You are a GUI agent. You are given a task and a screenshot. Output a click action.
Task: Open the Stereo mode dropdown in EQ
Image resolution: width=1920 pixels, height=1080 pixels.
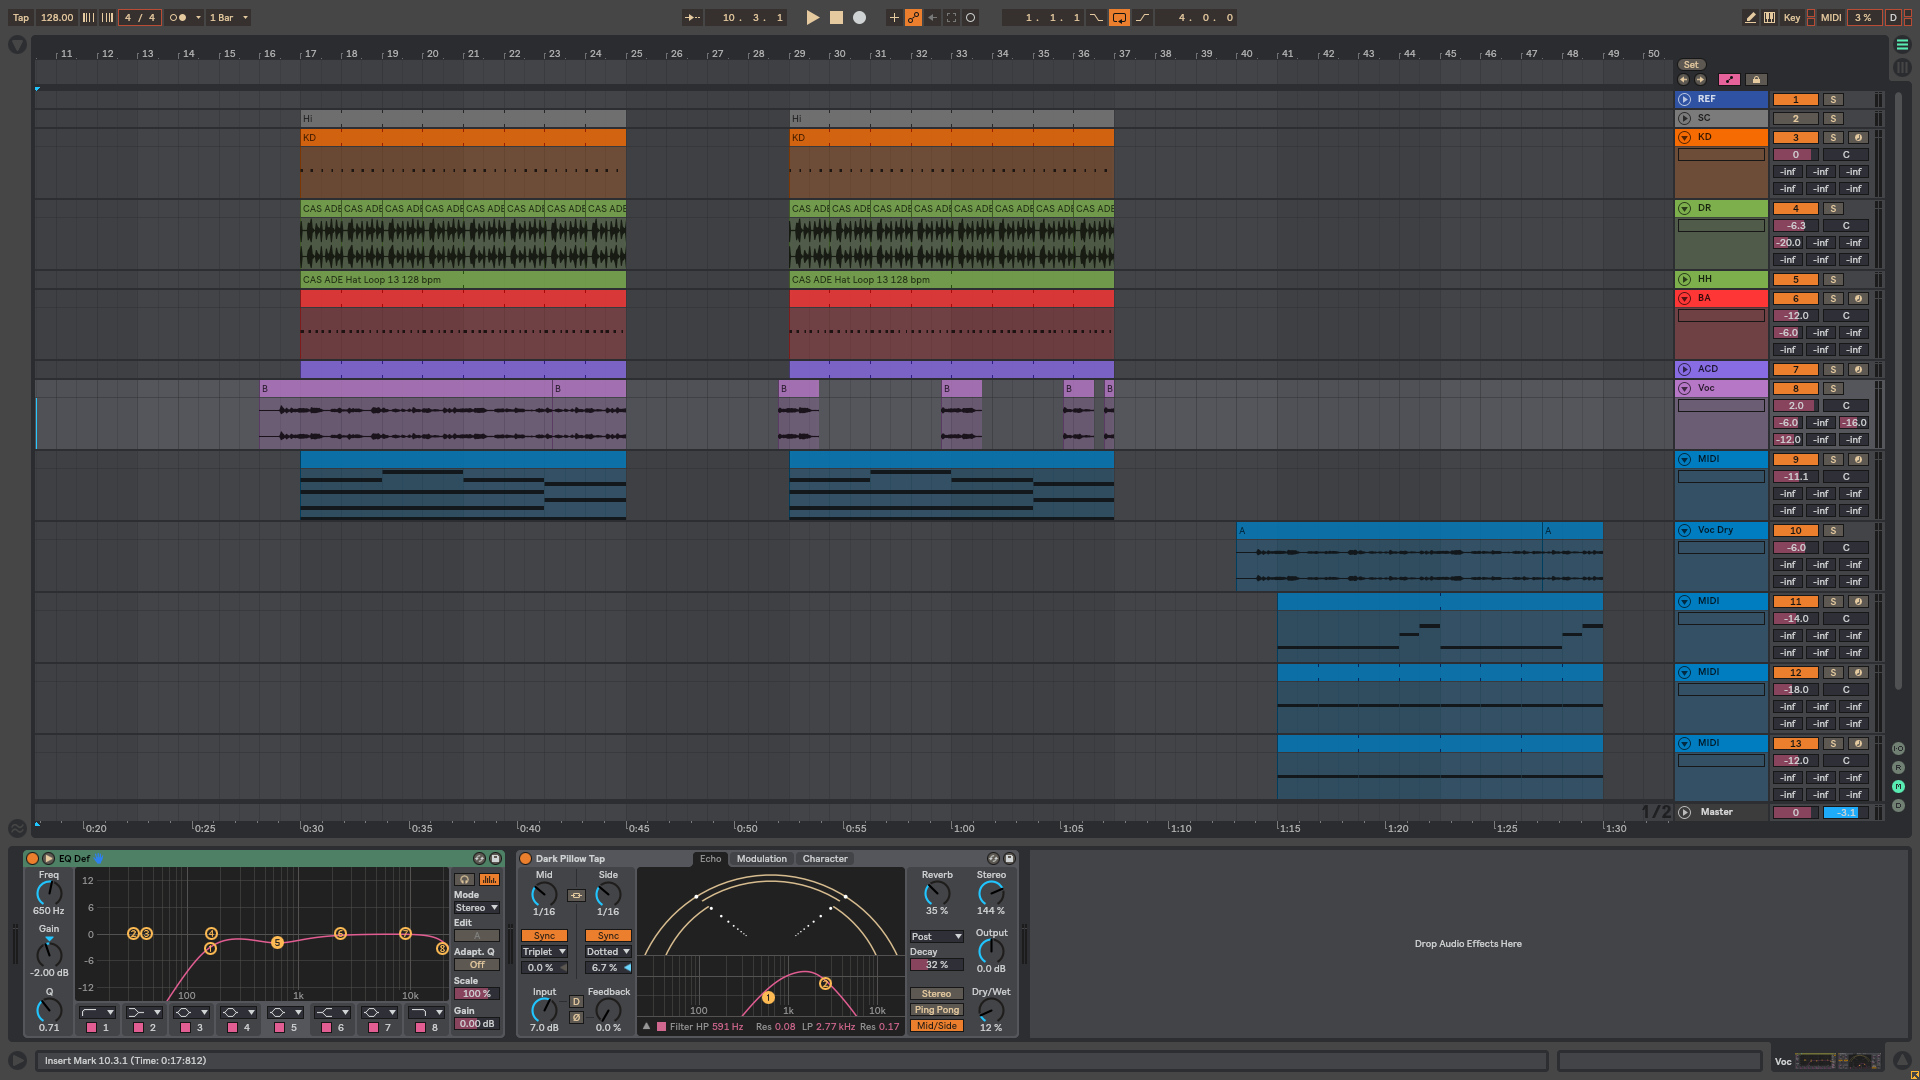coord(476,907)
